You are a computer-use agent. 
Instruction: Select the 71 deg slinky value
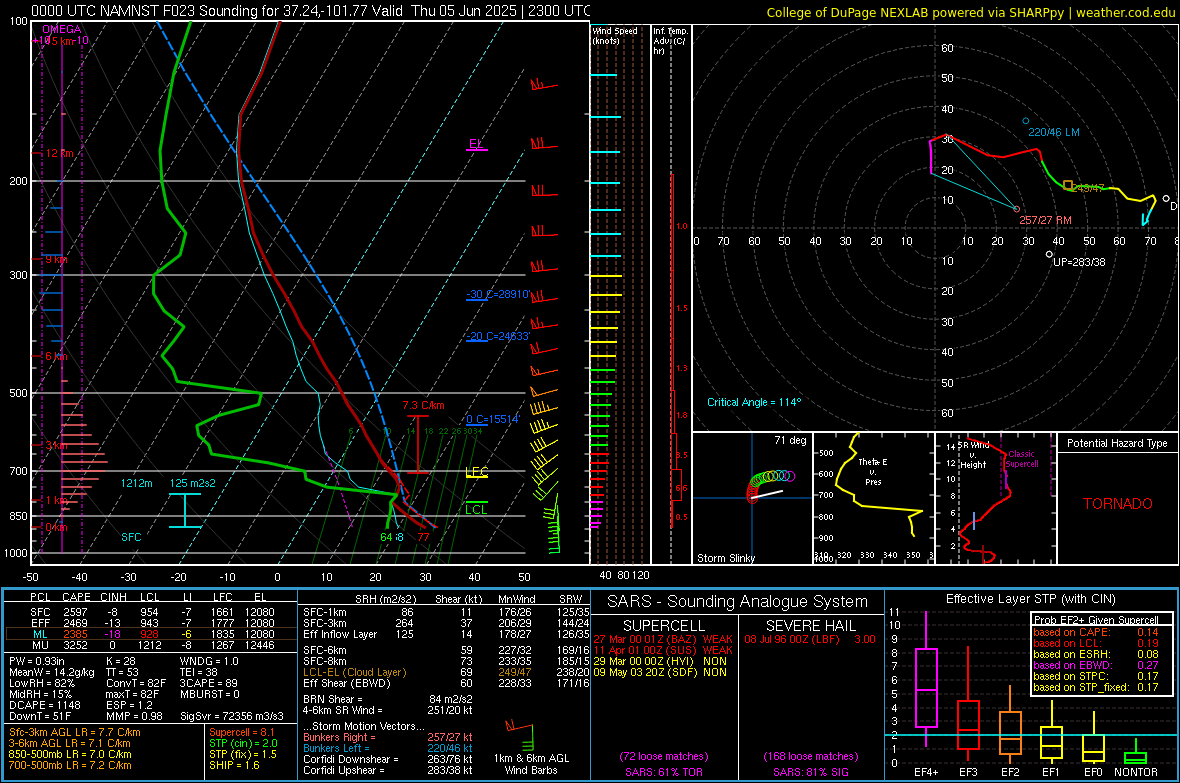(x=790, y=440)
